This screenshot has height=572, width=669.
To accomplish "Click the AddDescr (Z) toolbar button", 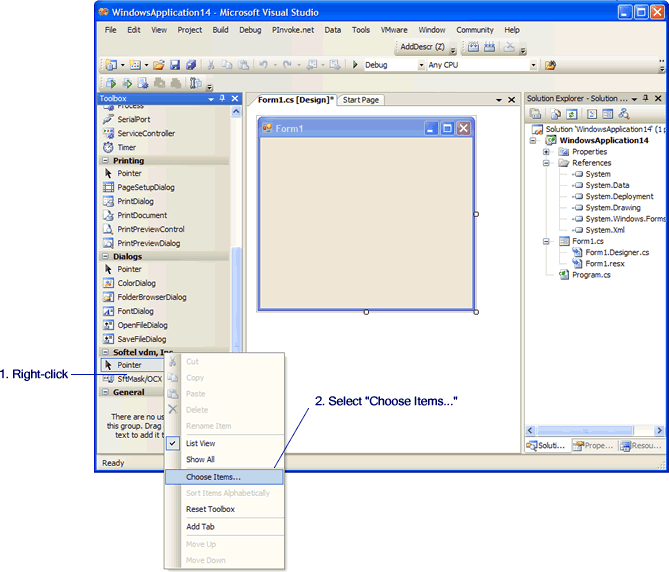I will [422, 47].
